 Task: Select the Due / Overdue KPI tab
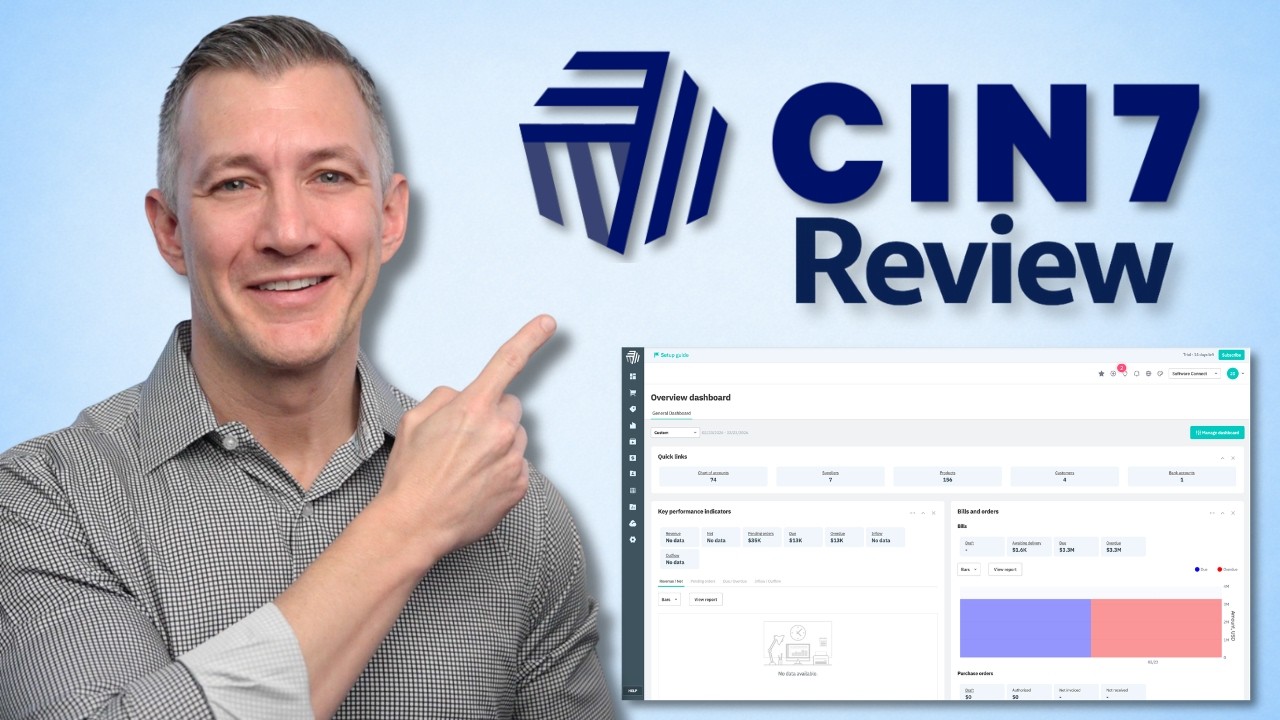click(x=735, y=581)
